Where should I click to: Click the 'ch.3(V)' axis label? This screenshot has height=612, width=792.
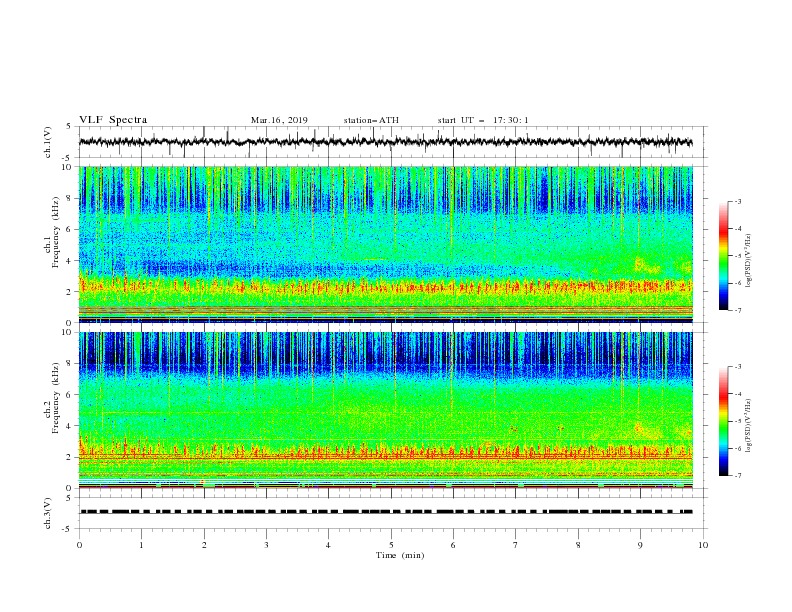pyautogui.click(x=48, y=513)
